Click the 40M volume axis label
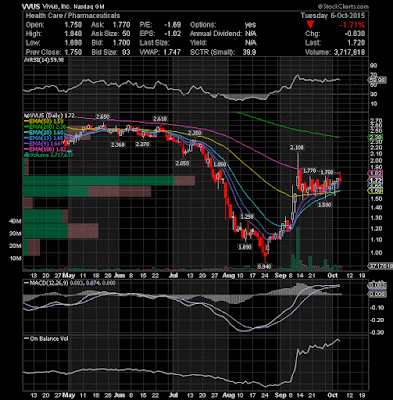 point(16,221)
